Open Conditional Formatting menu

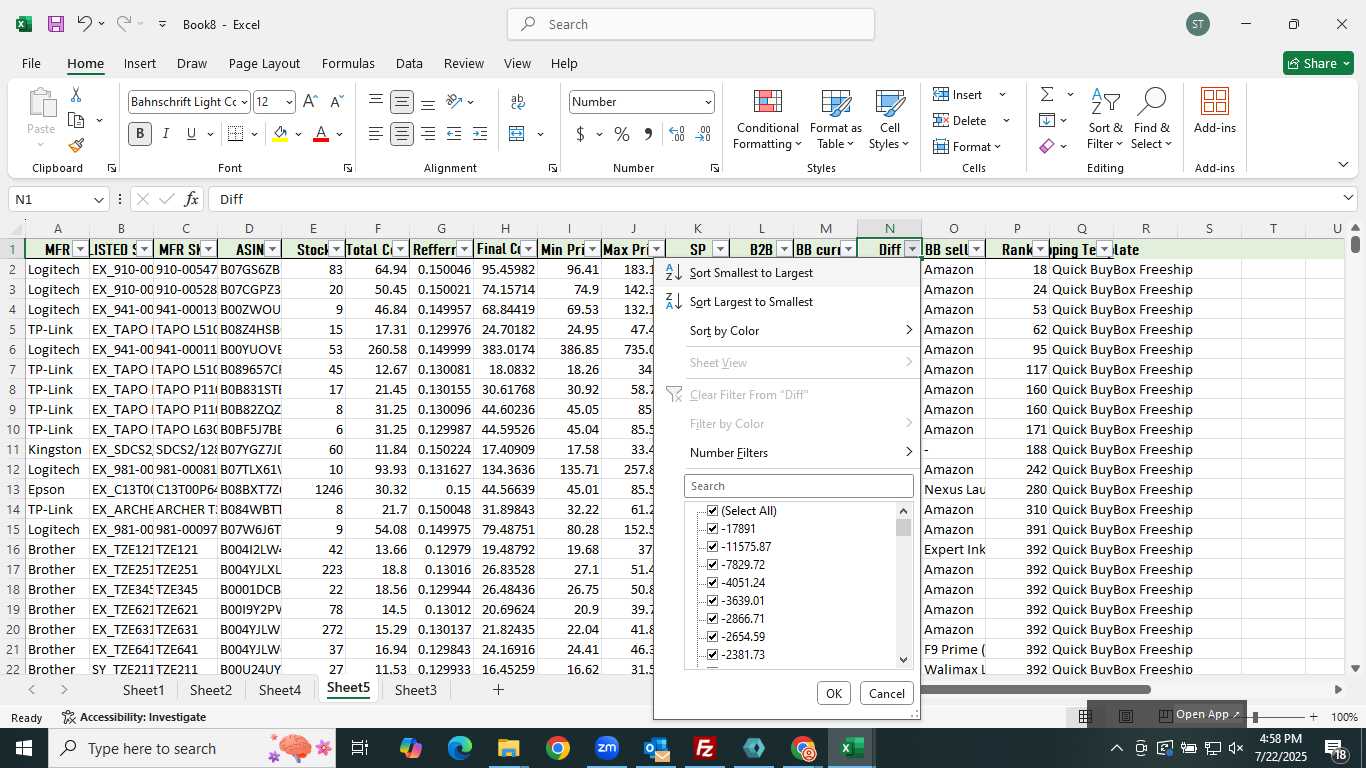tap(767, 120)
